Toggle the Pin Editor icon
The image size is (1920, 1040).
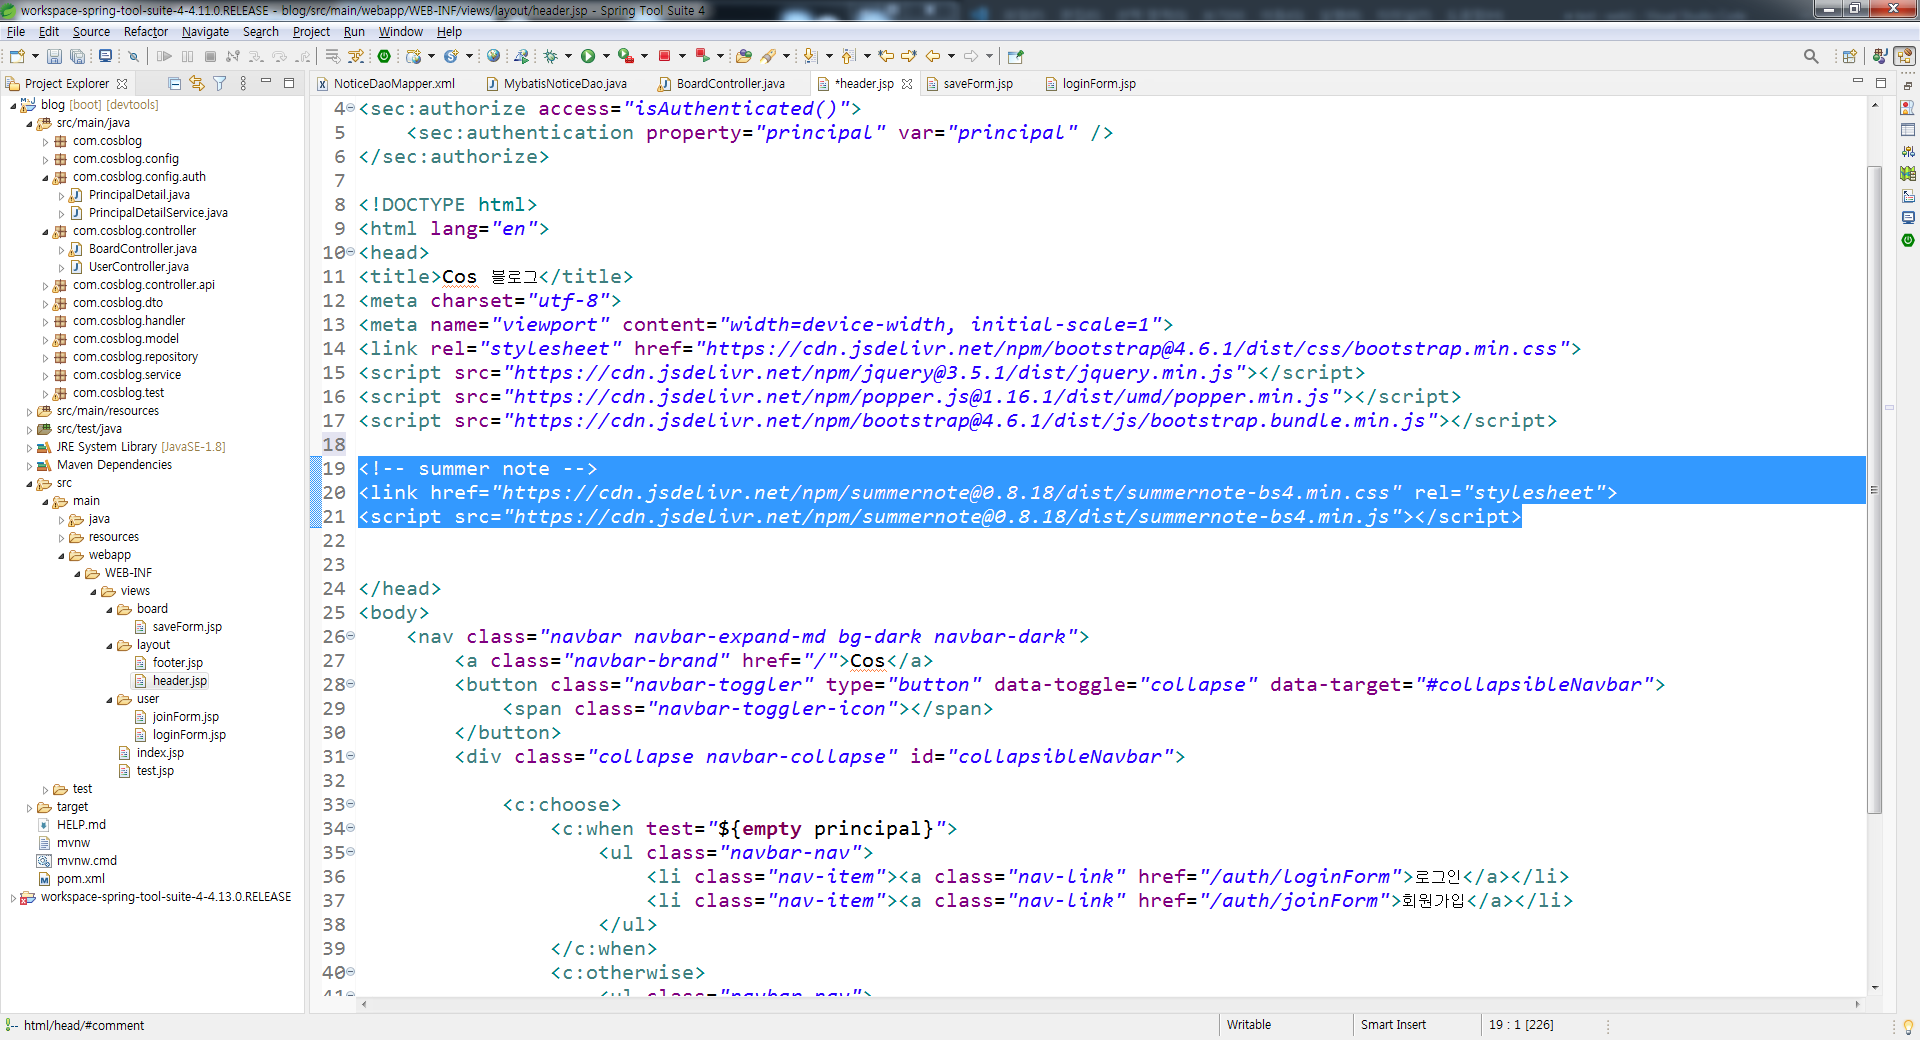coord(1016,56)
